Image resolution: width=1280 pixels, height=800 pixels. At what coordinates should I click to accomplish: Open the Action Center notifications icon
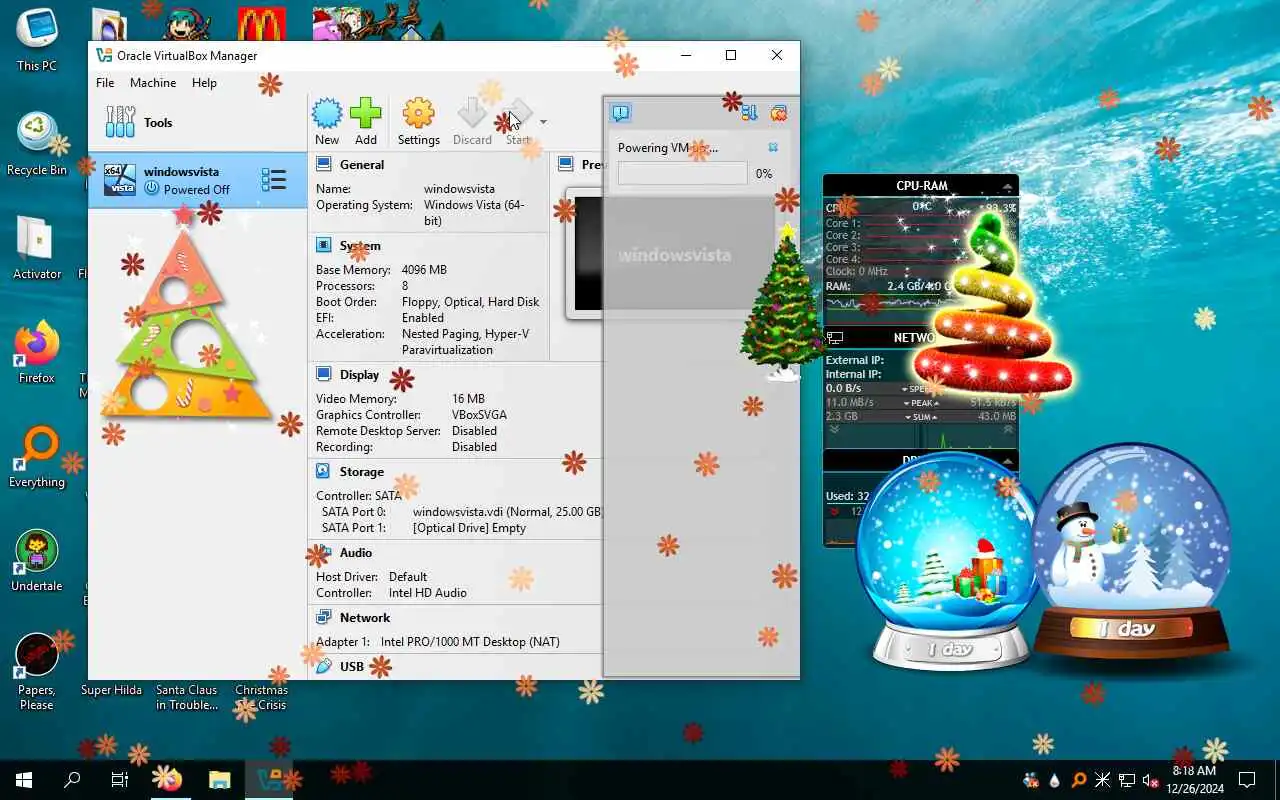[1247, 780]
